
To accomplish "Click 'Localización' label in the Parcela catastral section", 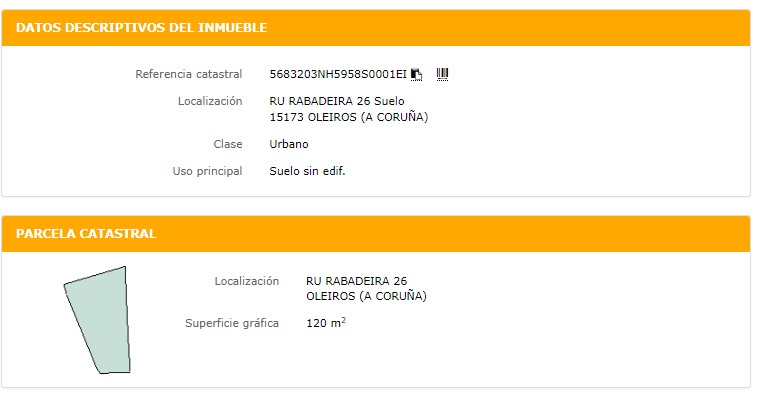I will point(247,281).
